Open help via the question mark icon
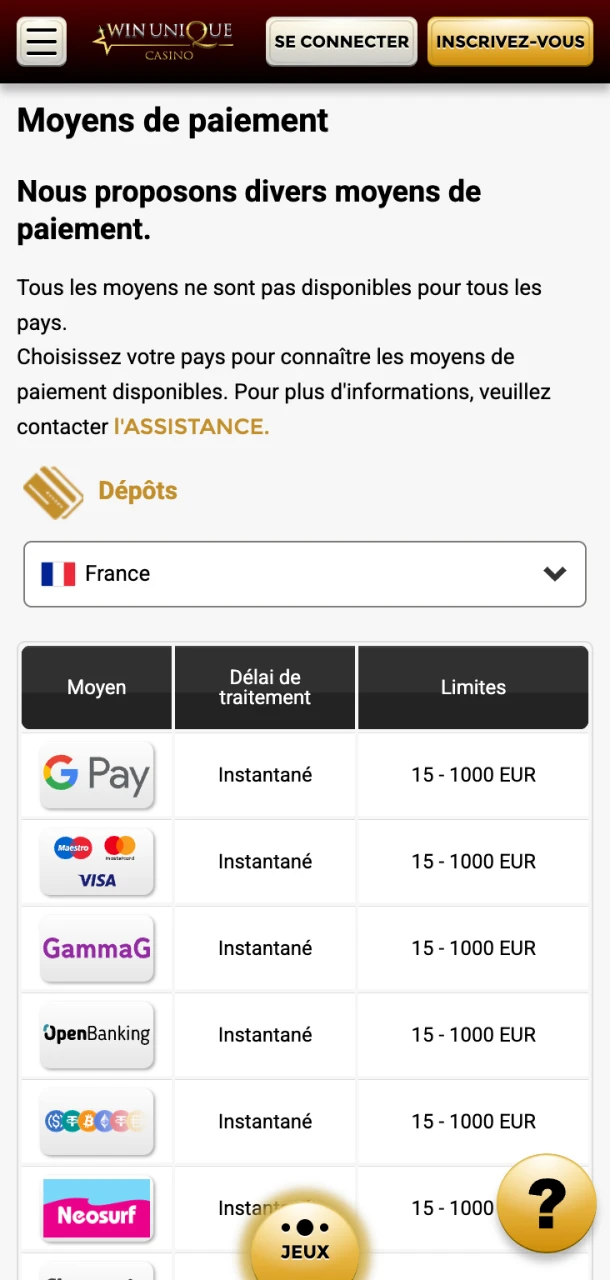The width and height of the screenshot is (610, 1280). pyautogui.click(x=546, y=1203)
